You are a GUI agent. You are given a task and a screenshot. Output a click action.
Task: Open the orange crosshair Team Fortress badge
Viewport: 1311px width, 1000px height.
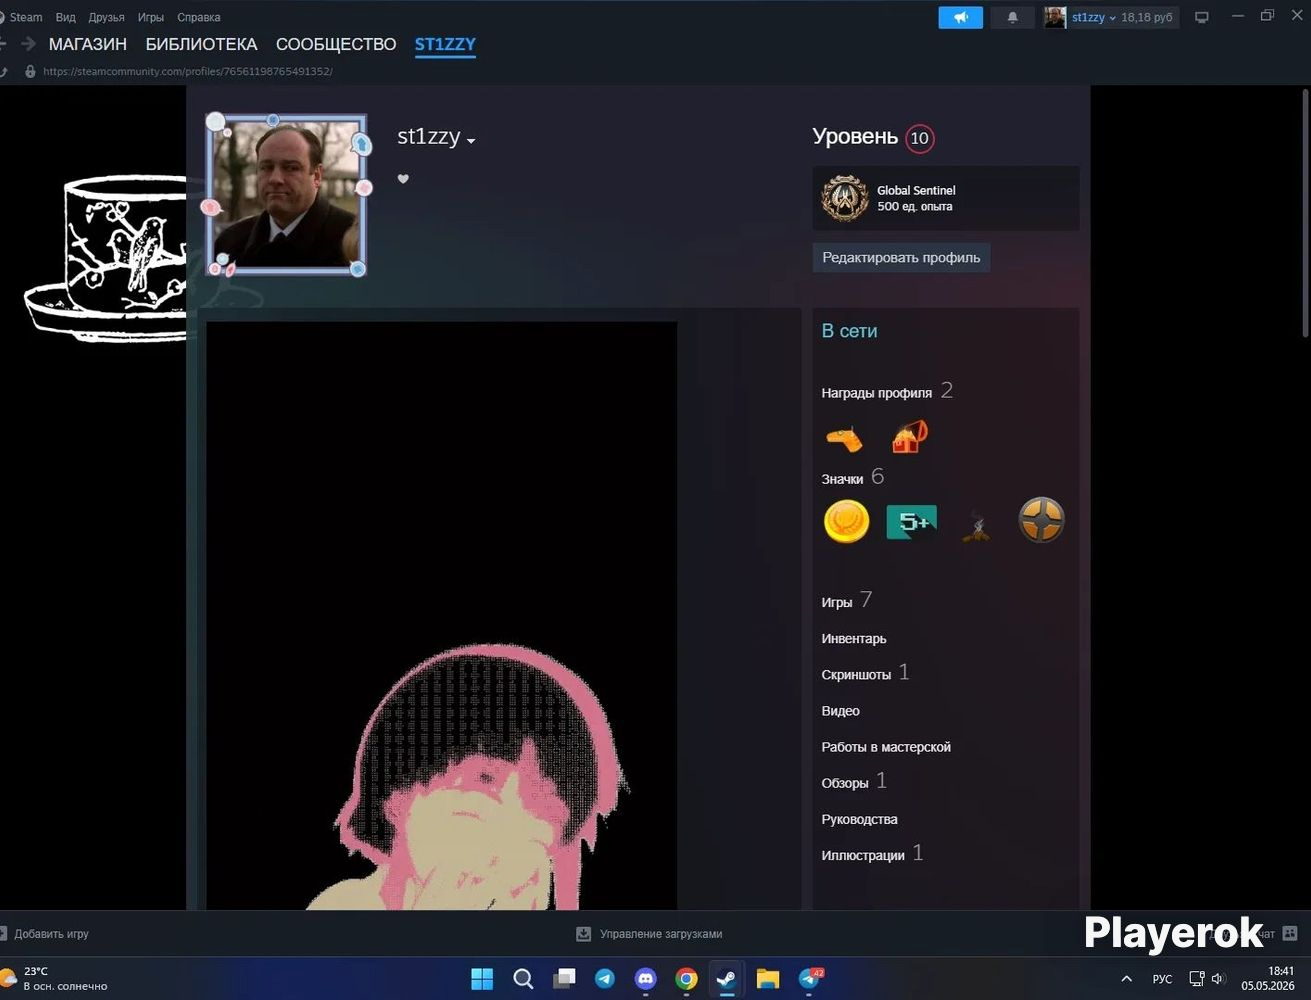tap(1041, 520)
